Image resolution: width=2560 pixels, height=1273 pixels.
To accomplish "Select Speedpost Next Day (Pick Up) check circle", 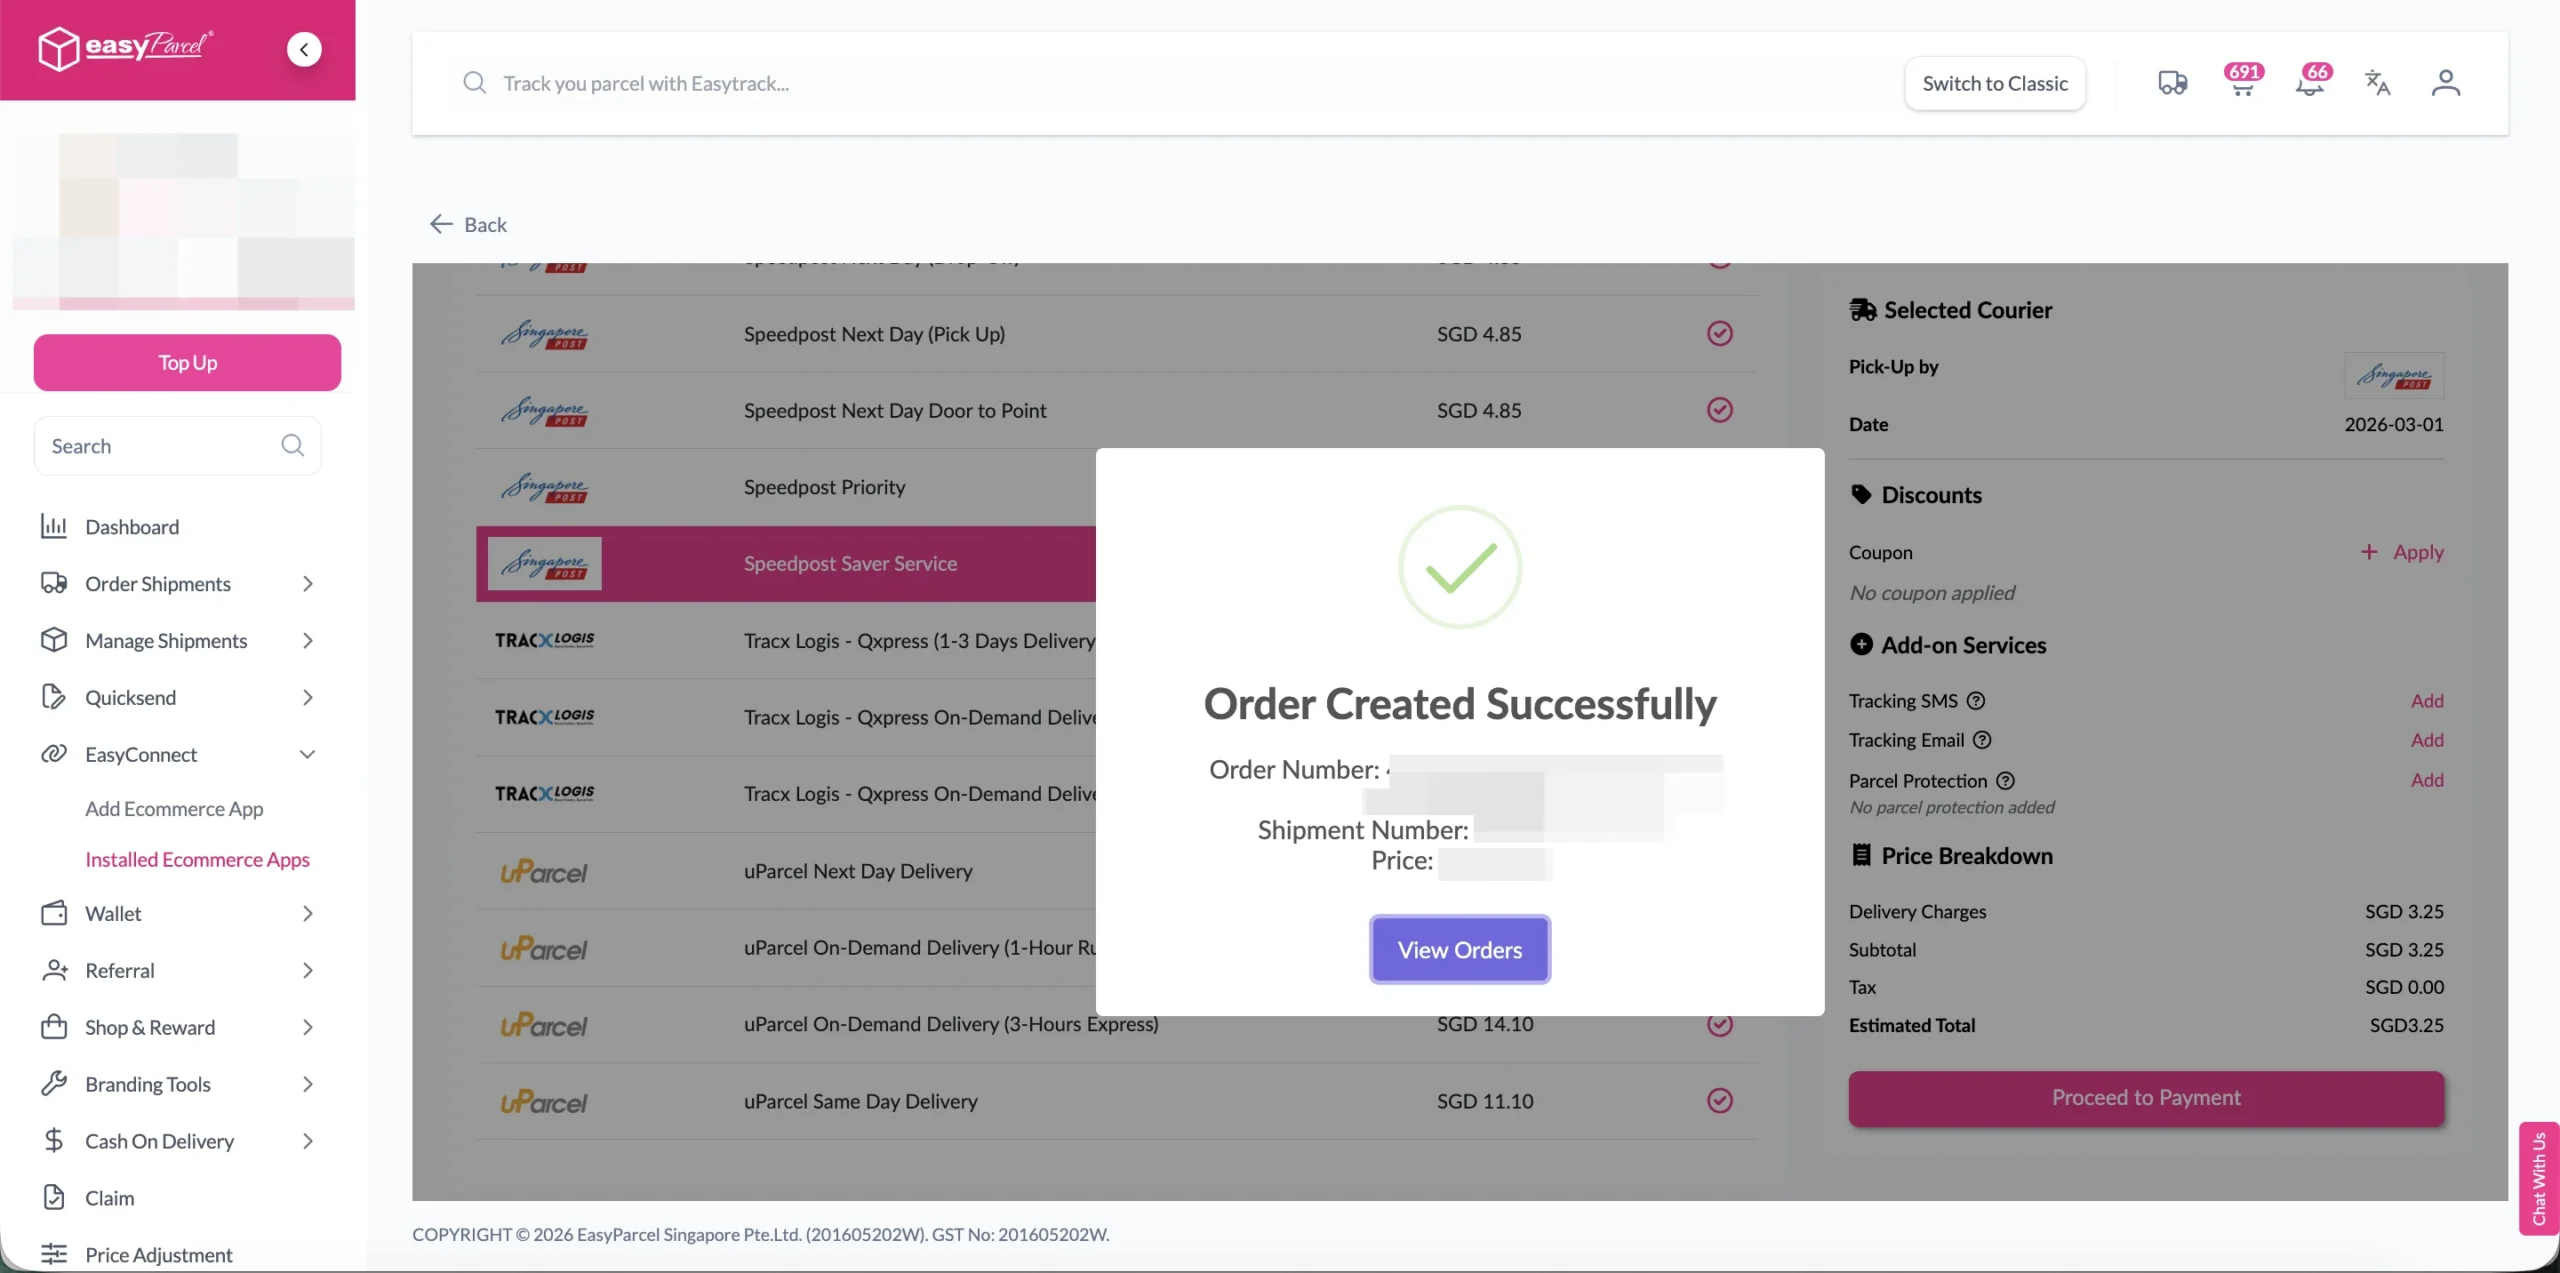I will coord(1719,333).
